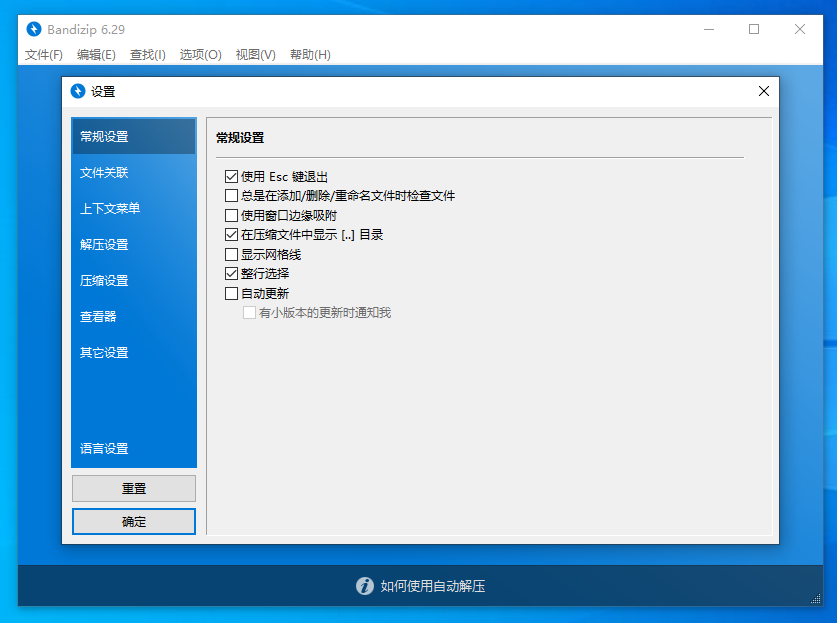The width and height of the screenshot is (837, 623).
Task: Enable 总是在添加/删除/重命名文件时检查文件
Action: click(229, 195)
